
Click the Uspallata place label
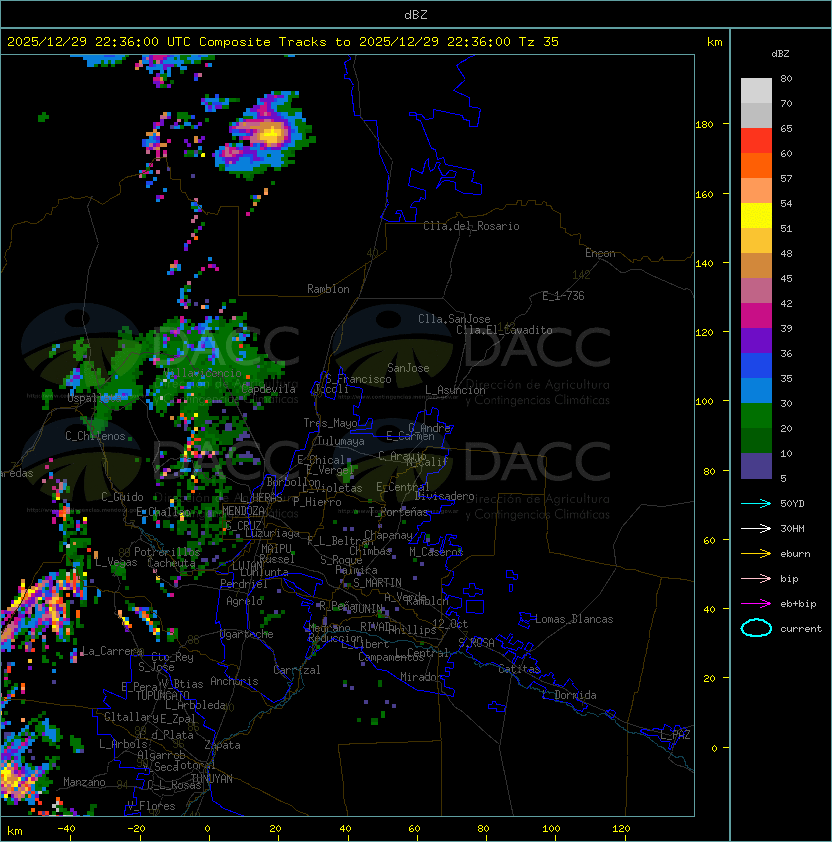click(x=95, y=398)
